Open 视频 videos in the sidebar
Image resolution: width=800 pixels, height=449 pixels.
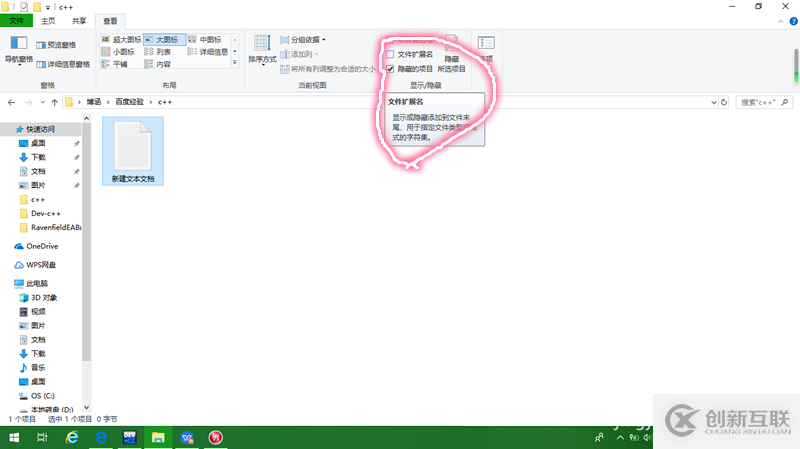tap(38, 311)
